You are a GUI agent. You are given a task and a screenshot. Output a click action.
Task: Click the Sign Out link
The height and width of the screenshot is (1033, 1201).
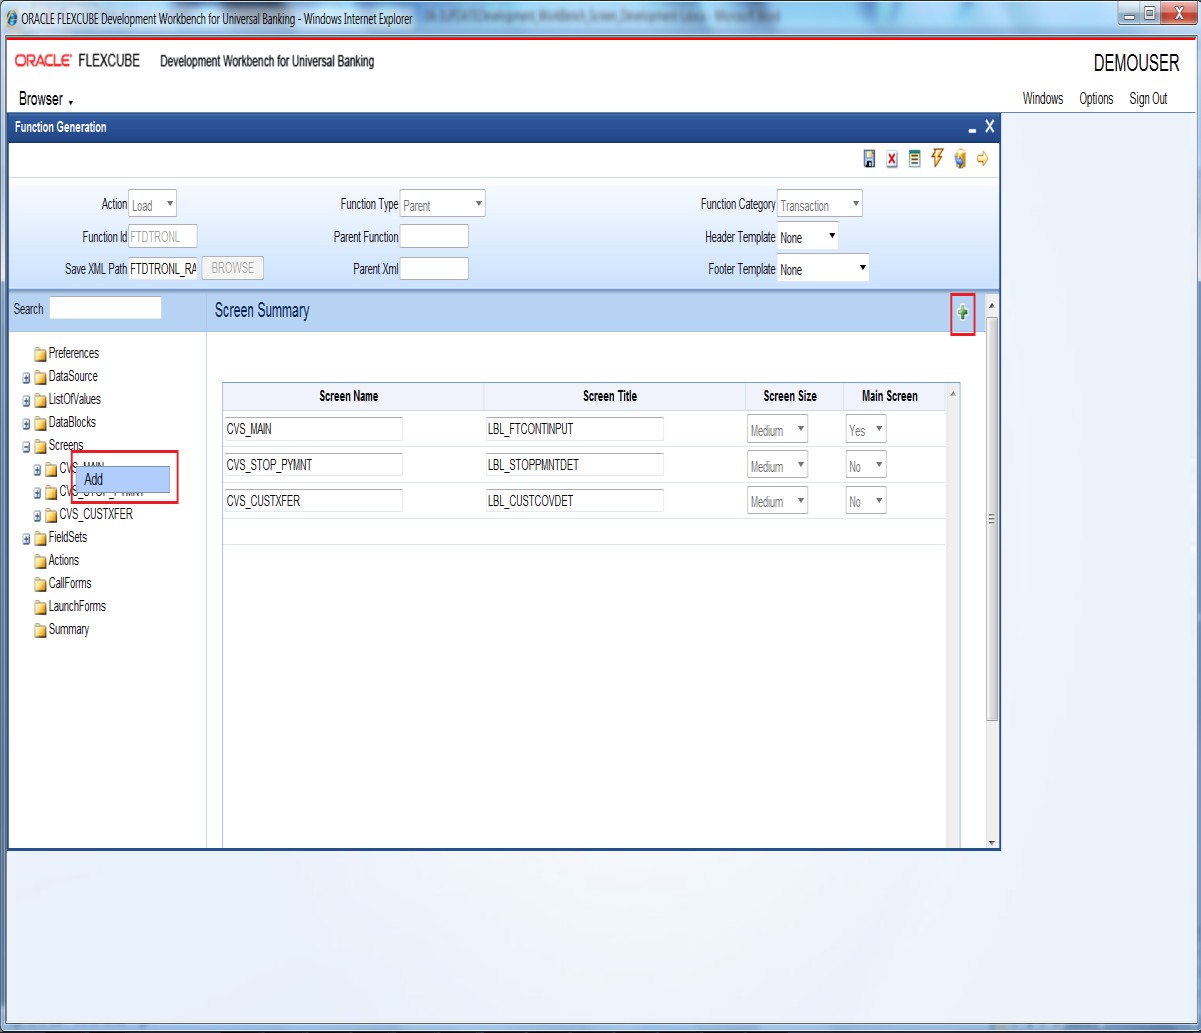[1148, 98]
